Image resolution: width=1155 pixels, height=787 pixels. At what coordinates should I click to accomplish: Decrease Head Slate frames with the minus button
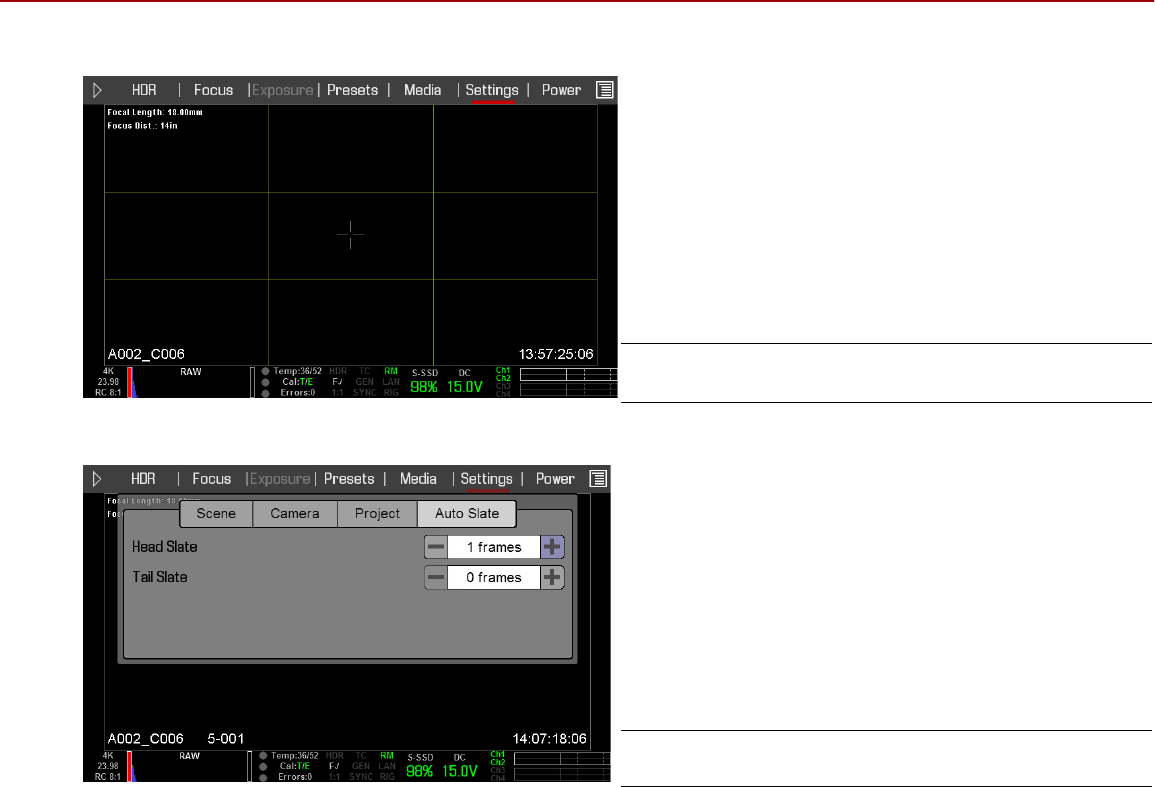coord(436,547)
